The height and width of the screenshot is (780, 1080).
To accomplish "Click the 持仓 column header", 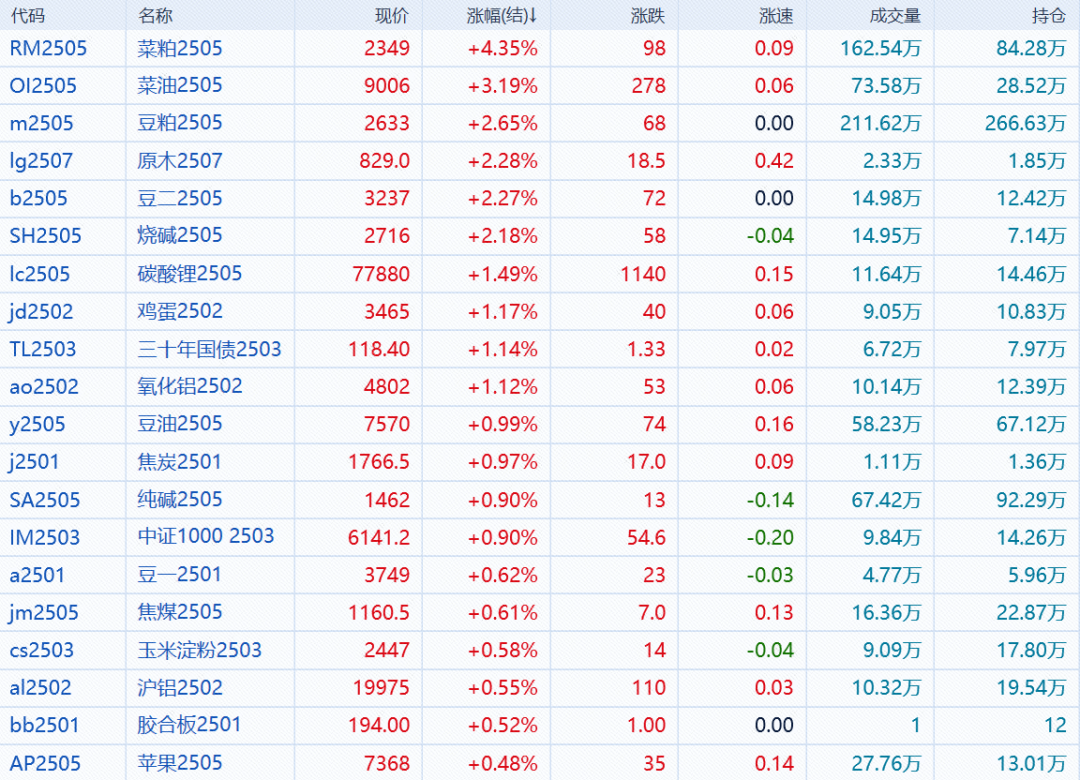I will pyautogui.click(x=1048, y=16).
